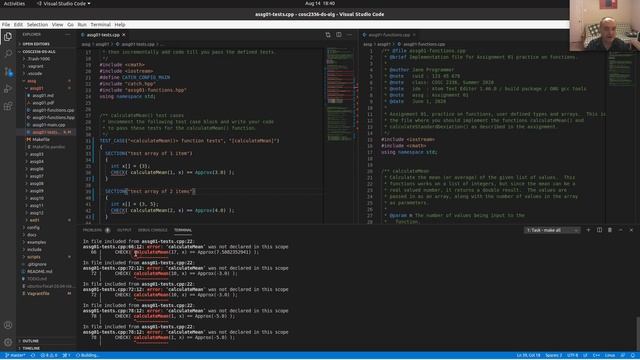Screen dimensions: 640x360
Task: Close the terminal panel with the X icon
Action: pyautogui.click(x=631, y=230)
